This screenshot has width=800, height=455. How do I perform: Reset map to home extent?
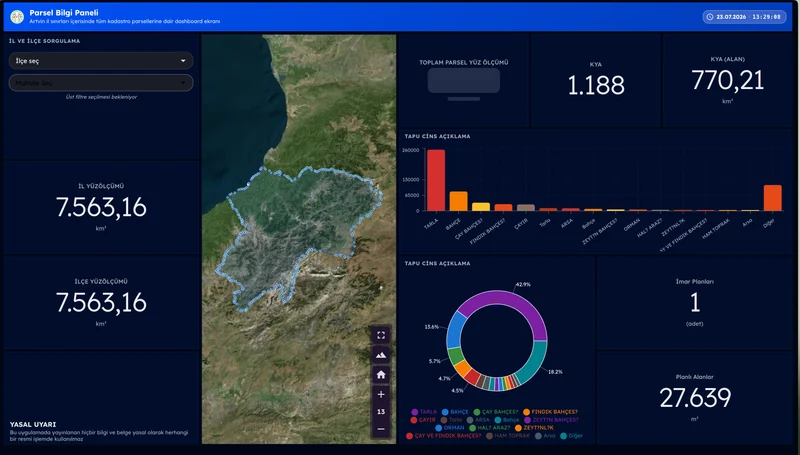[x=381, y=375]
